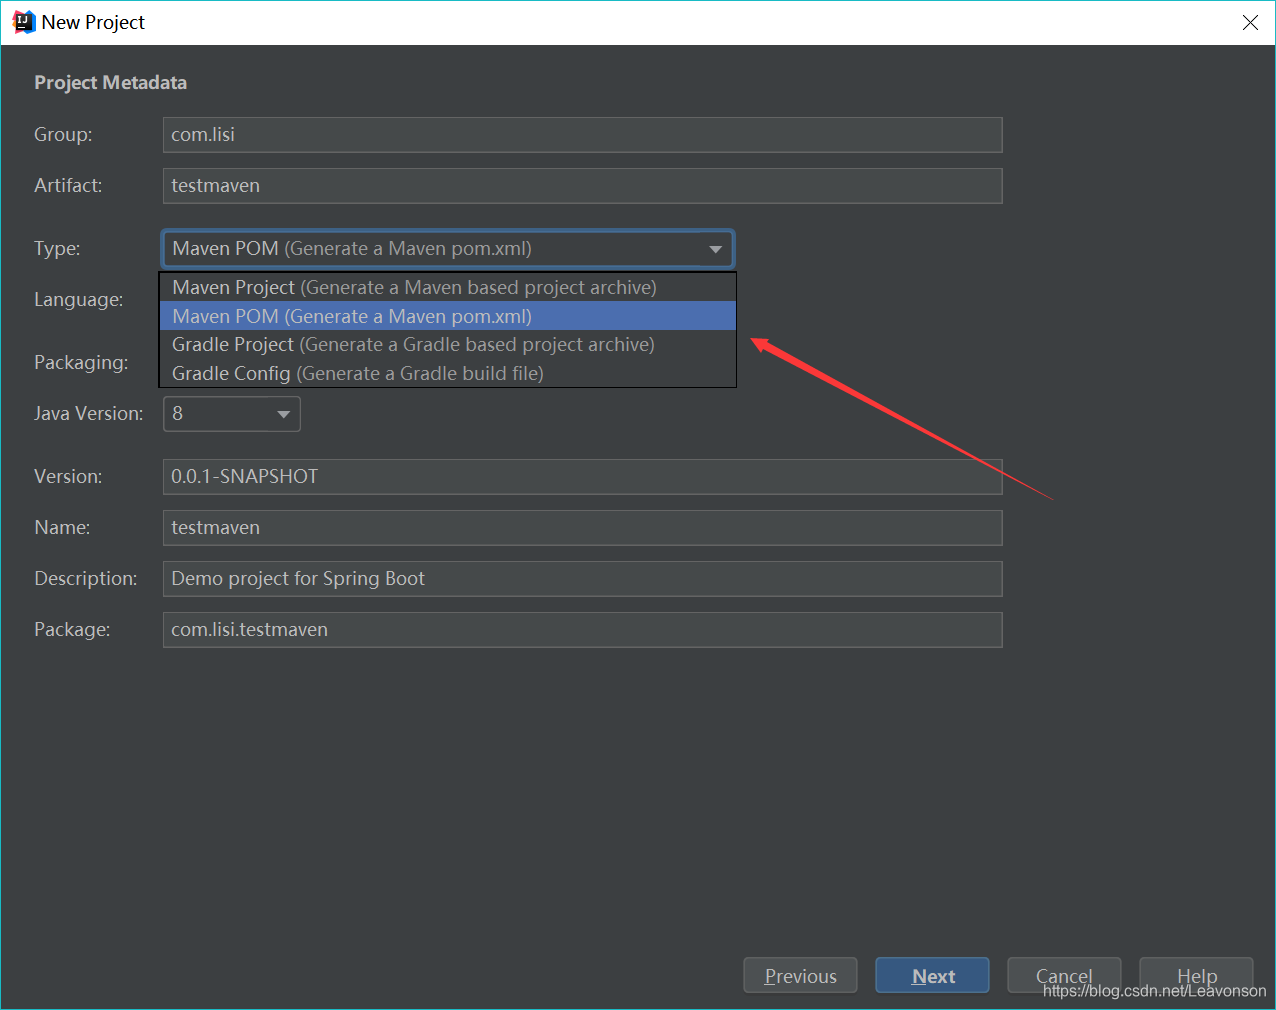
Task: Pick Gradle Project from Type list
Action: (448, 344)
